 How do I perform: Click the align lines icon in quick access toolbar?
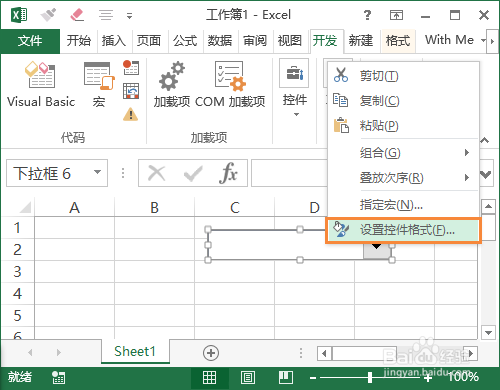click(106, 15)
